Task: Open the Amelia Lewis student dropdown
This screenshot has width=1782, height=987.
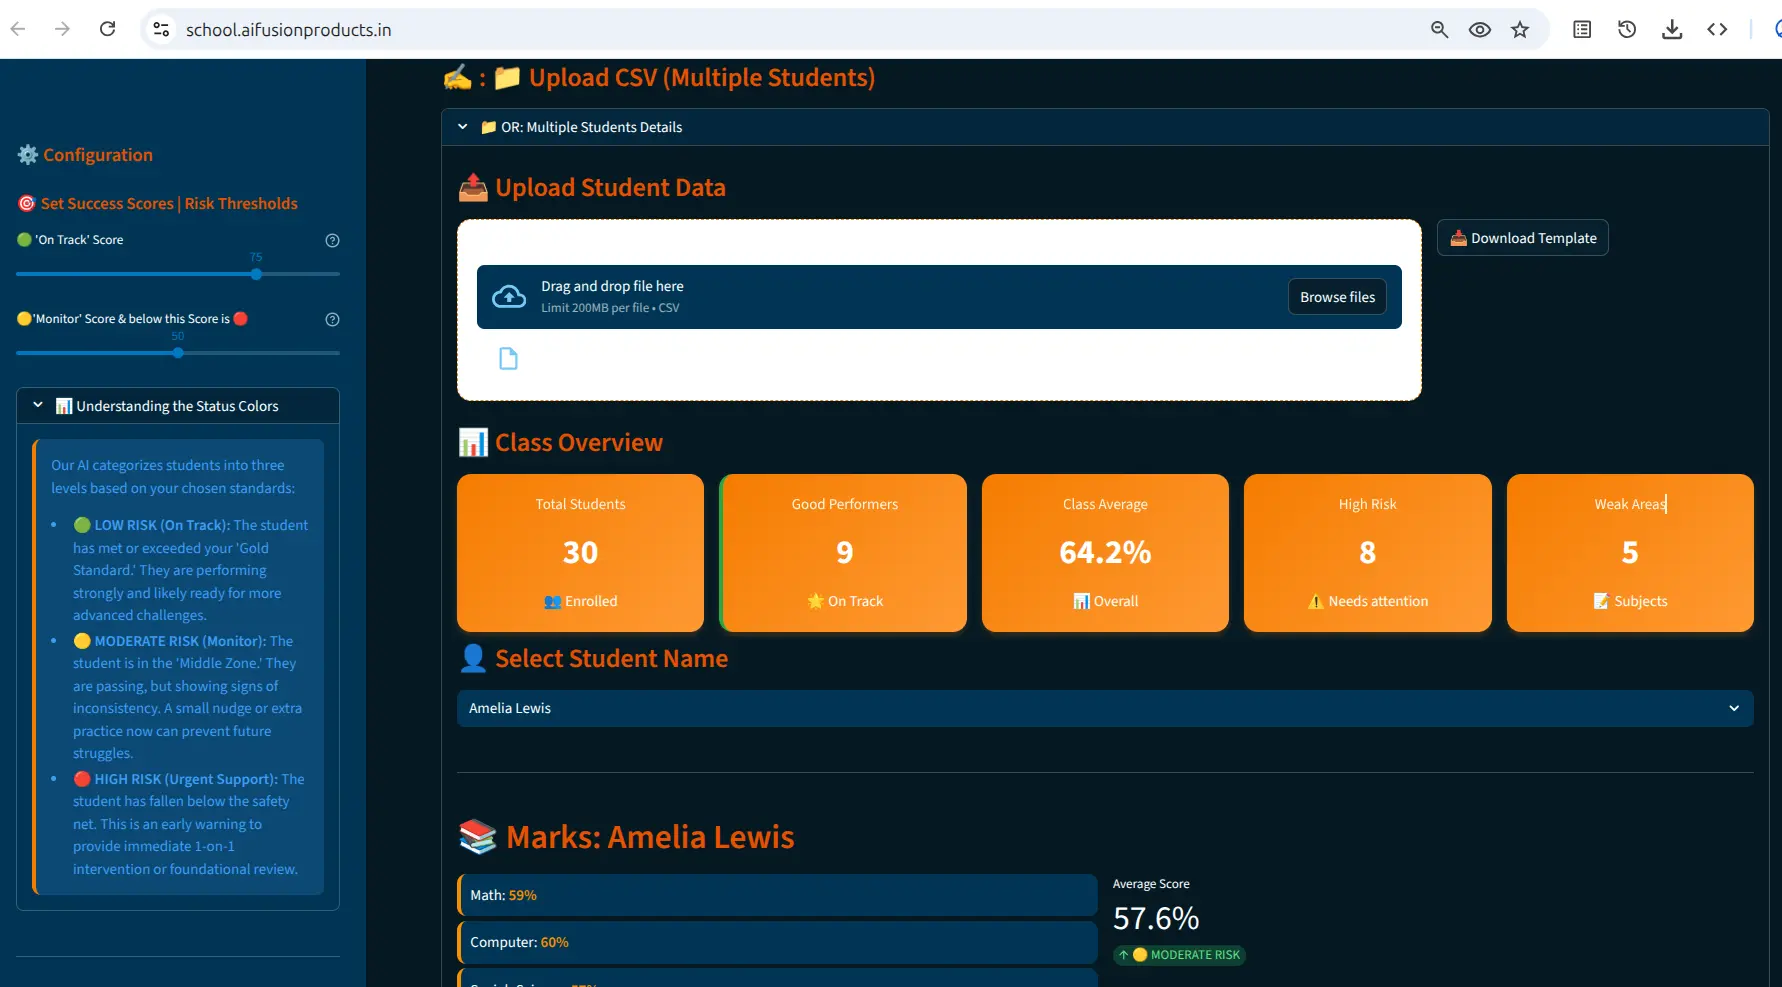Action: 1105,708
